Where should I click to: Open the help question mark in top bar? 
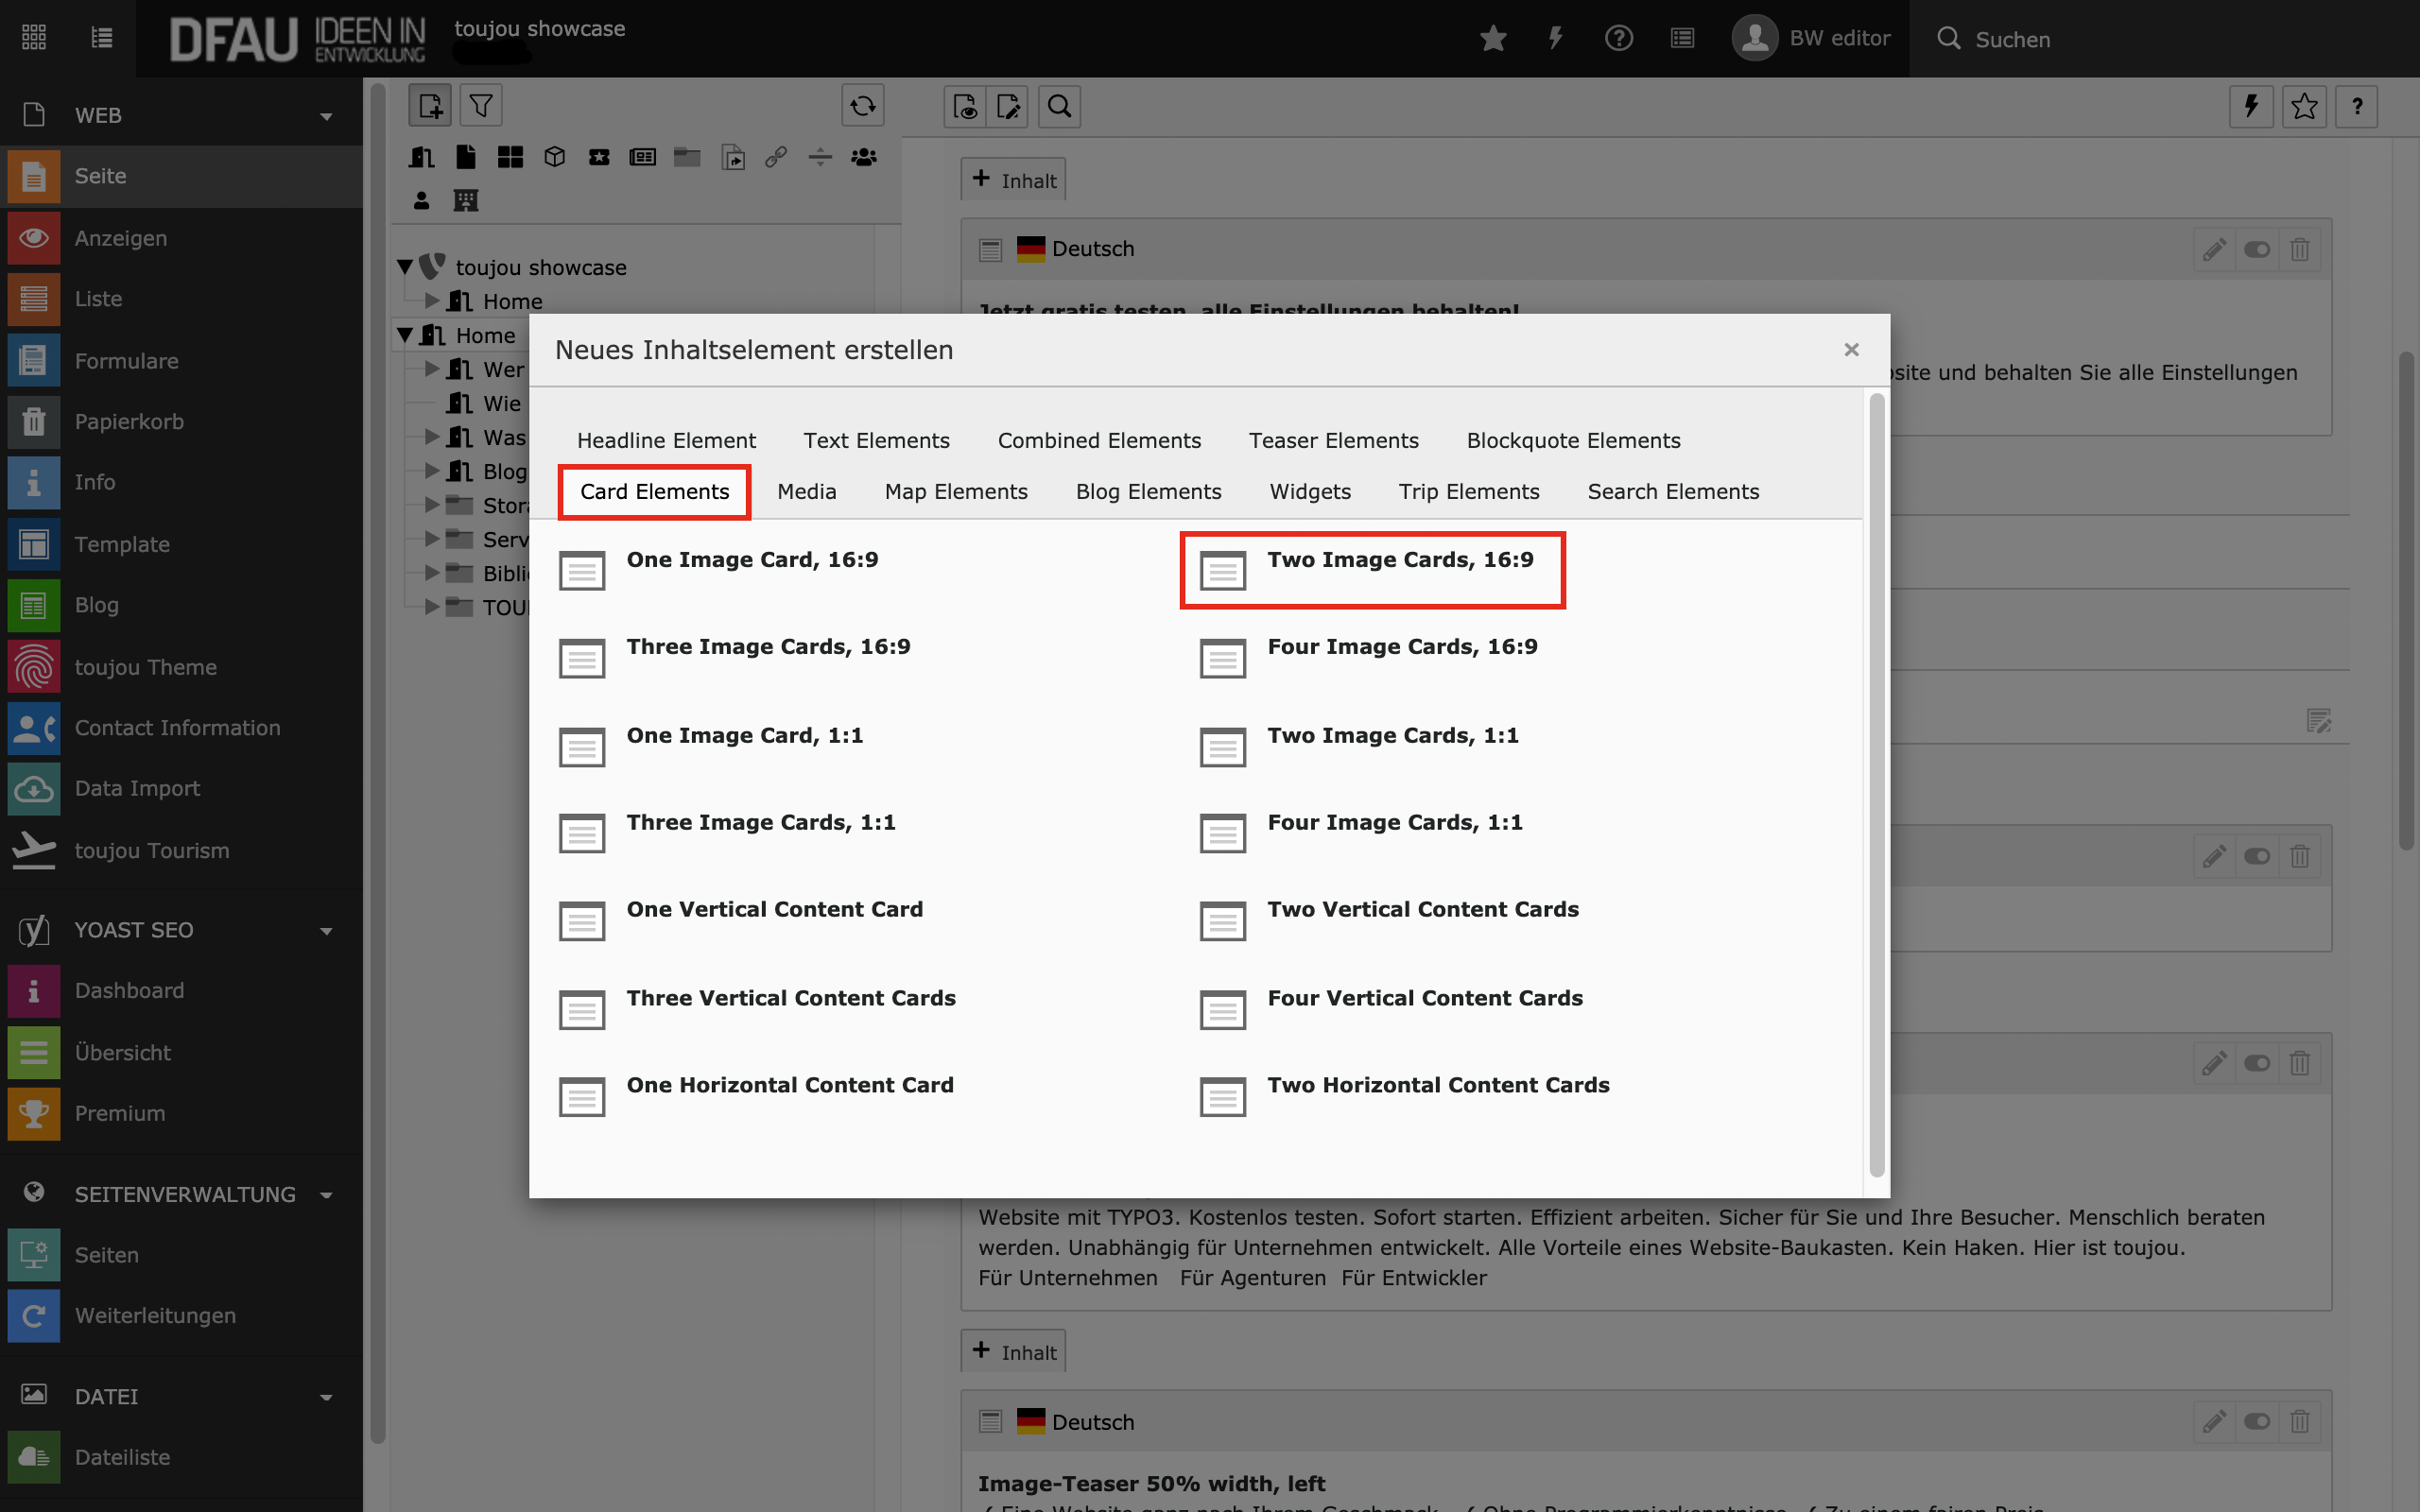tap(1619, 38)
